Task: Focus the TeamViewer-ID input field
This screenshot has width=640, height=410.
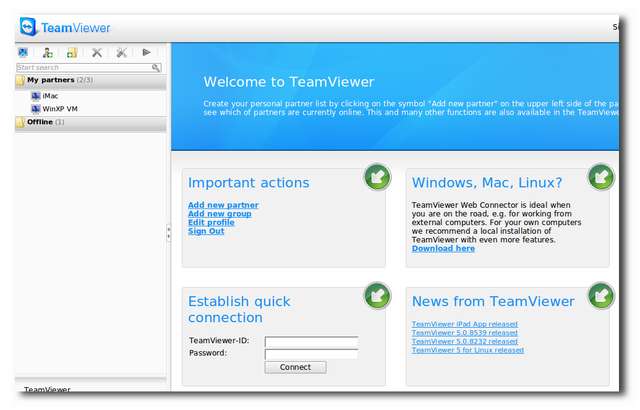Action: click(x=311, y=341)
